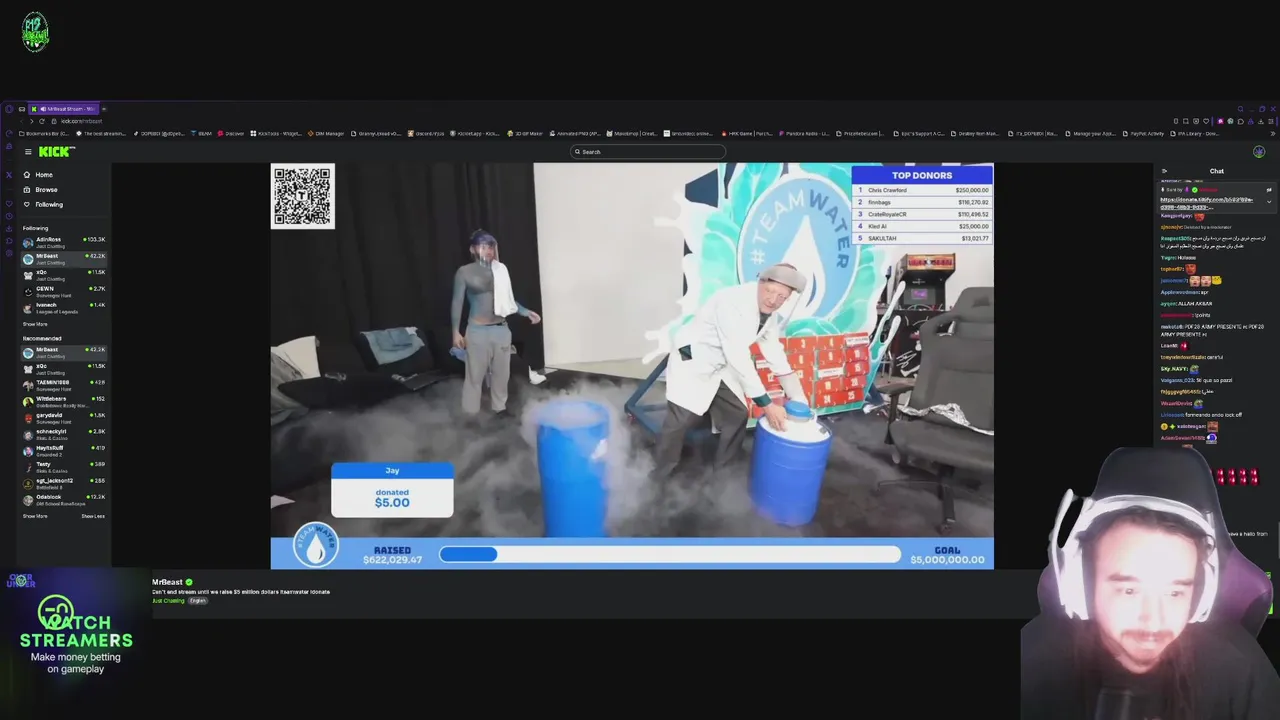The height and width of the screenshot is (720, 1280).
Task: Open schnackyirl channel in Recommended
Action: [64, 434]
